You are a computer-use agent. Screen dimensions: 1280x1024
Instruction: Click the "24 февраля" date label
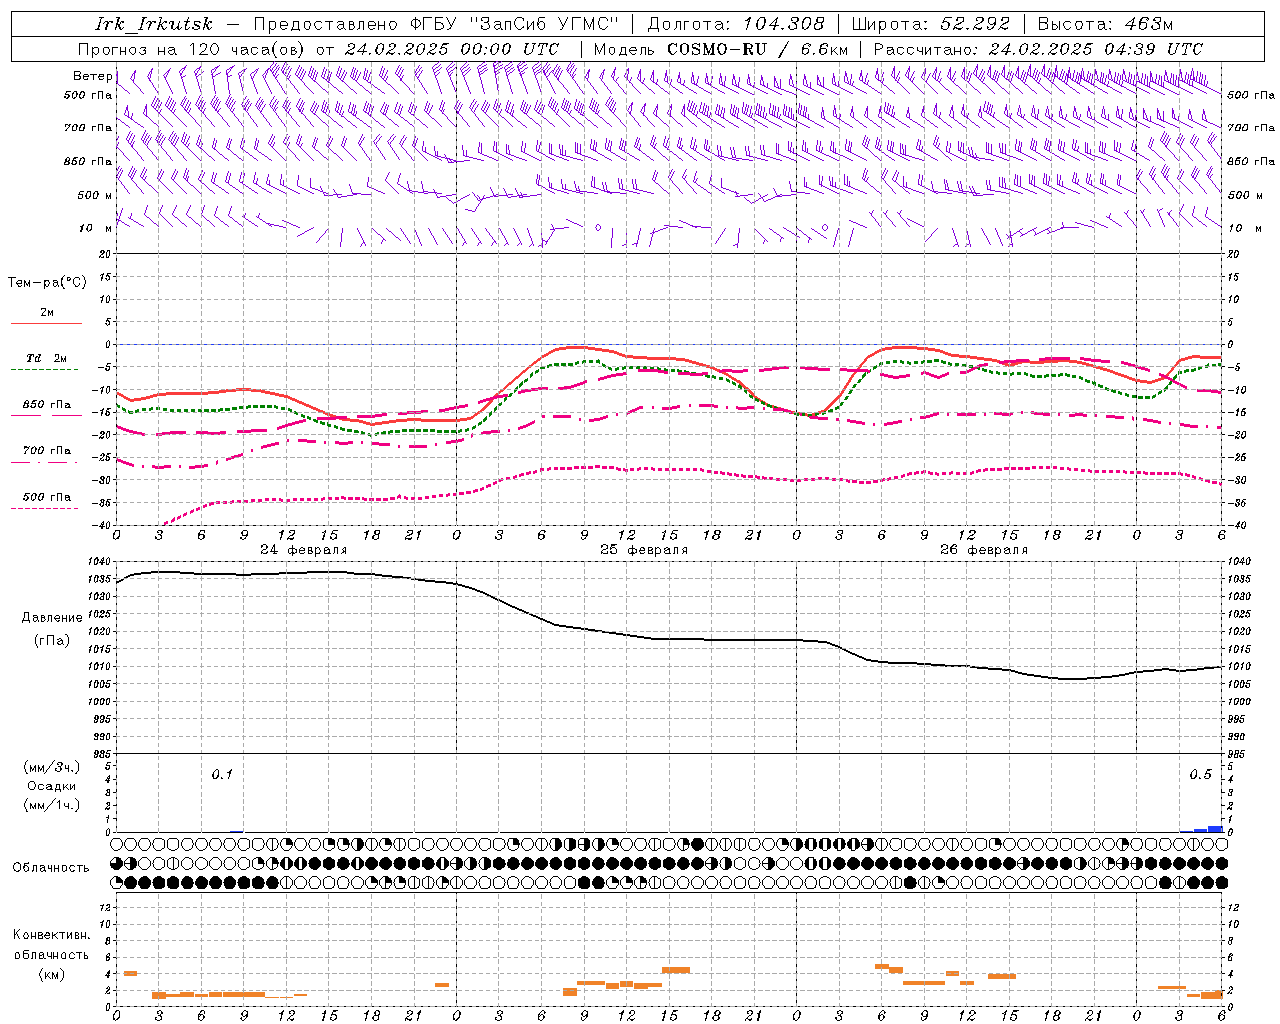[x=303, y=550]
